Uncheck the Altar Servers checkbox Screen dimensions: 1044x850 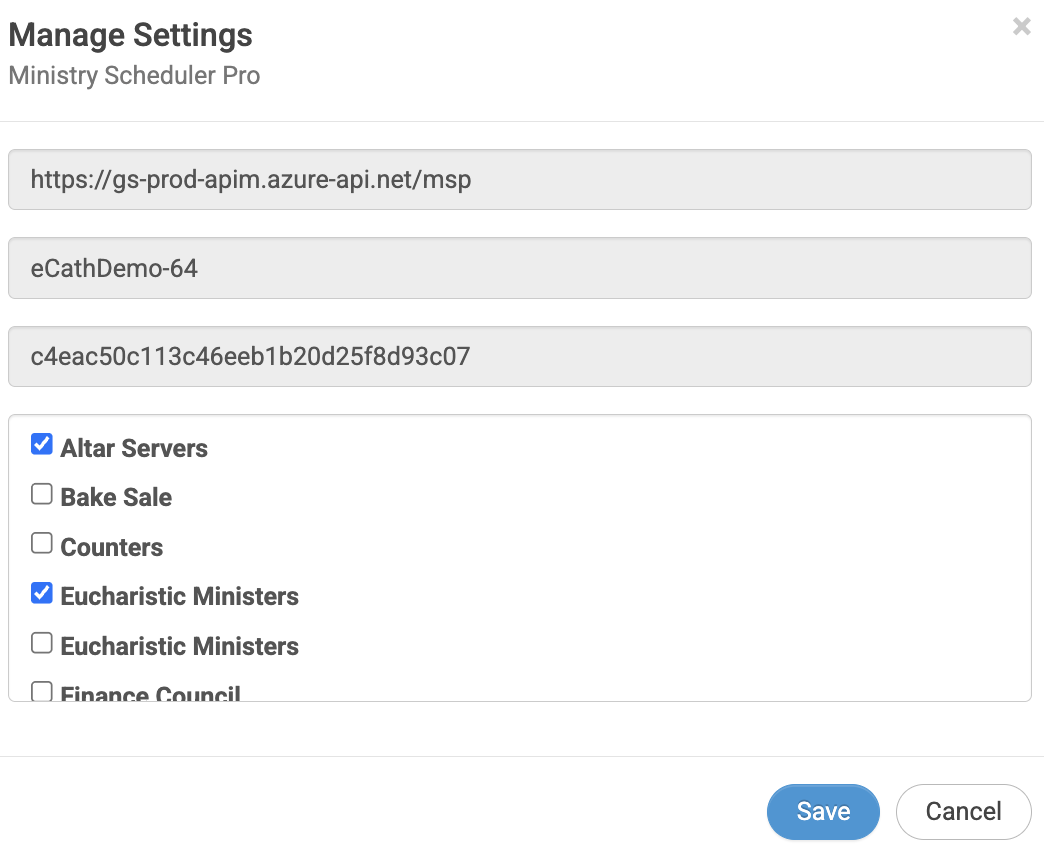point(42,445)
